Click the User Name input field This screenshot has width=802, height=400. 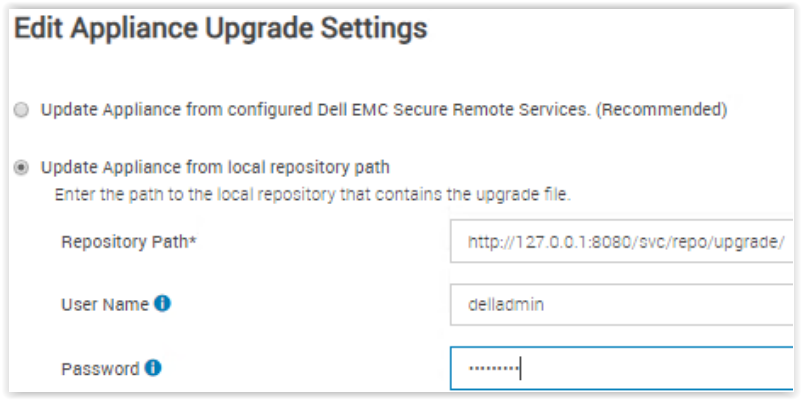click(620, 305)
